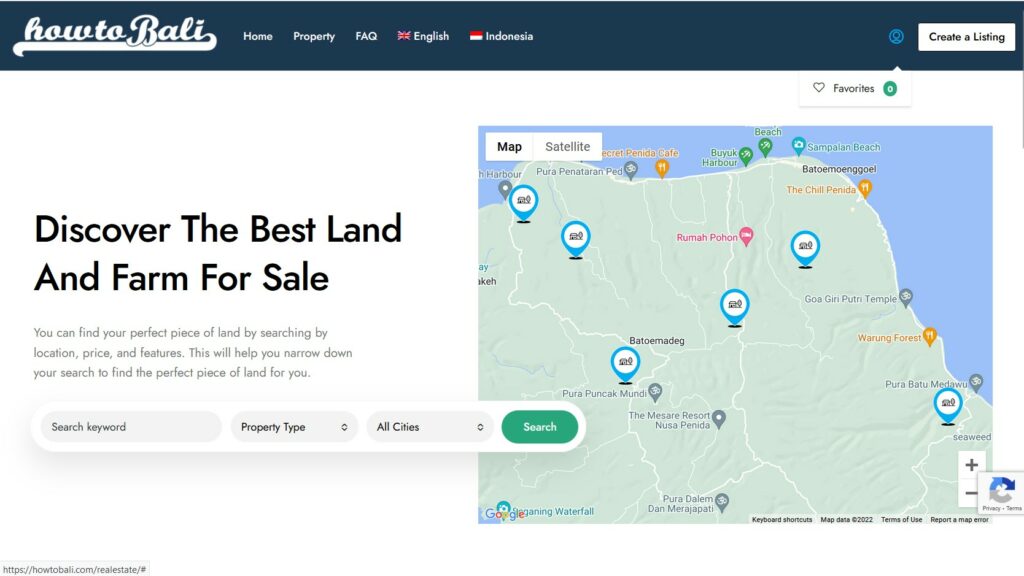Open the Property Type dropdown
The image size is (1024, 576).
294,427
